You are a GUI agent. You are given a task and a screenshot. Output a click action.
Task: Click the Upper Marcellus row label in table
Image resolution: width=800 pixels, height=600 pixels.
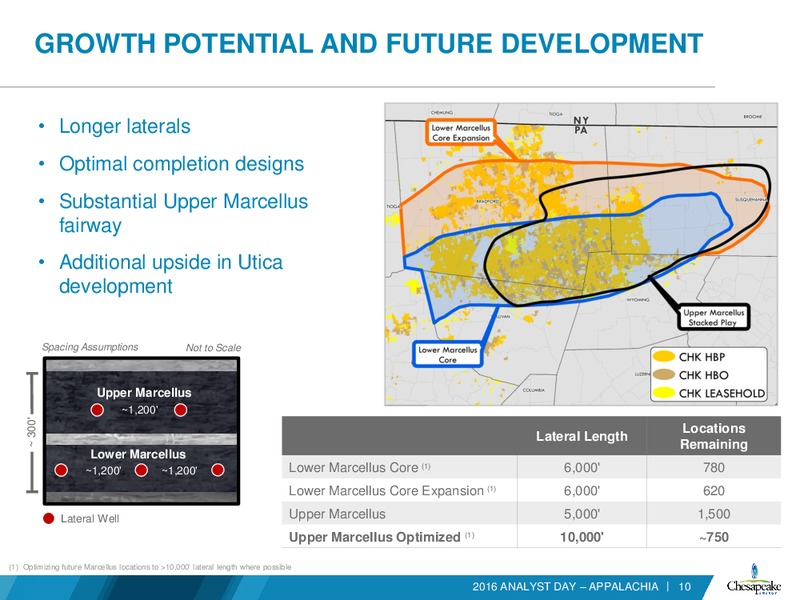click(x=337, y=514)
